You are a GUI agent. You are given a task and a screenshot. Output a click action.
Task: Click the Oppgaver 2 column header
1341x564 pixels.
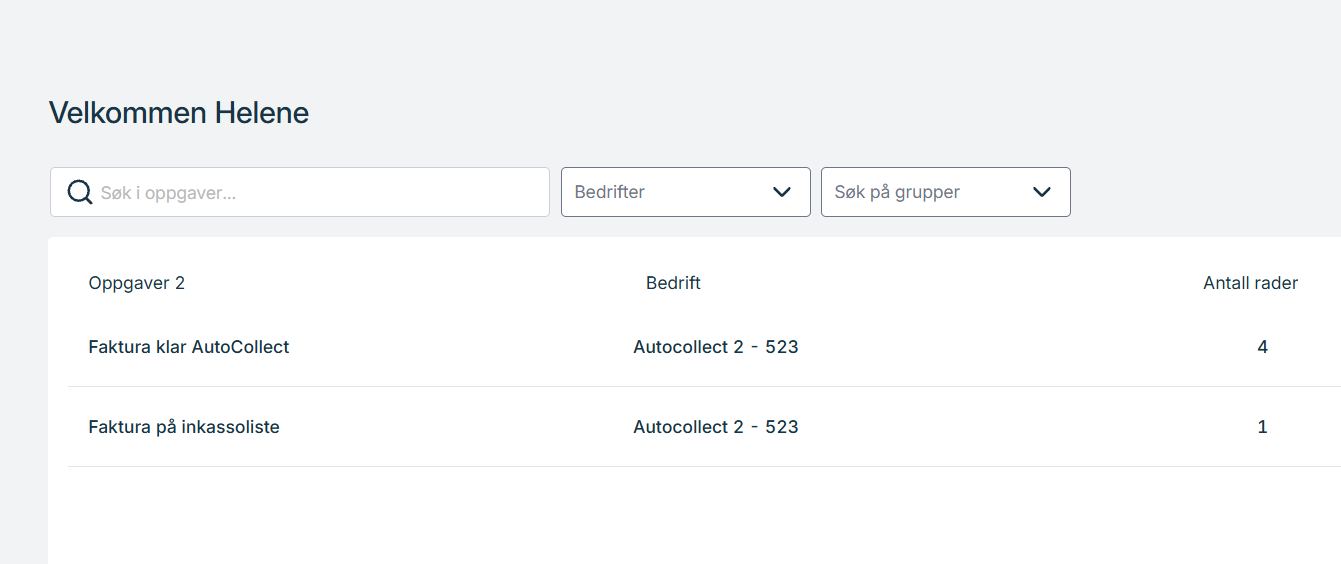pyautogui.click(x=137, y=283)
